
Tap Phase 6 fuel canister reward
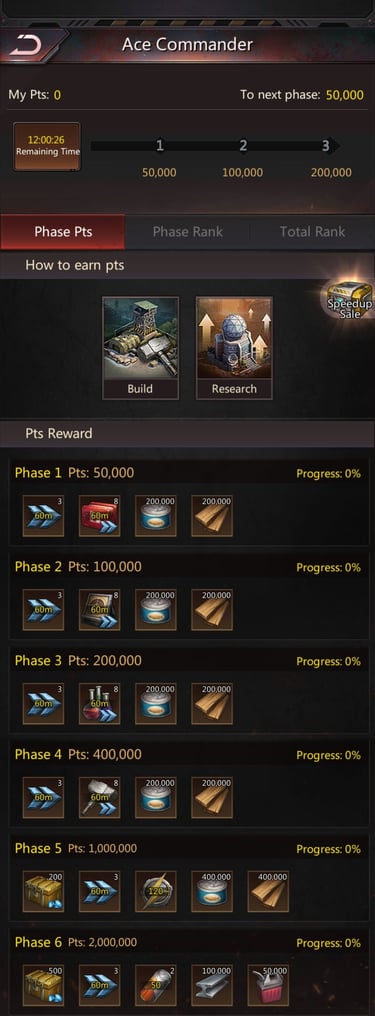click(x=268, y=986)
